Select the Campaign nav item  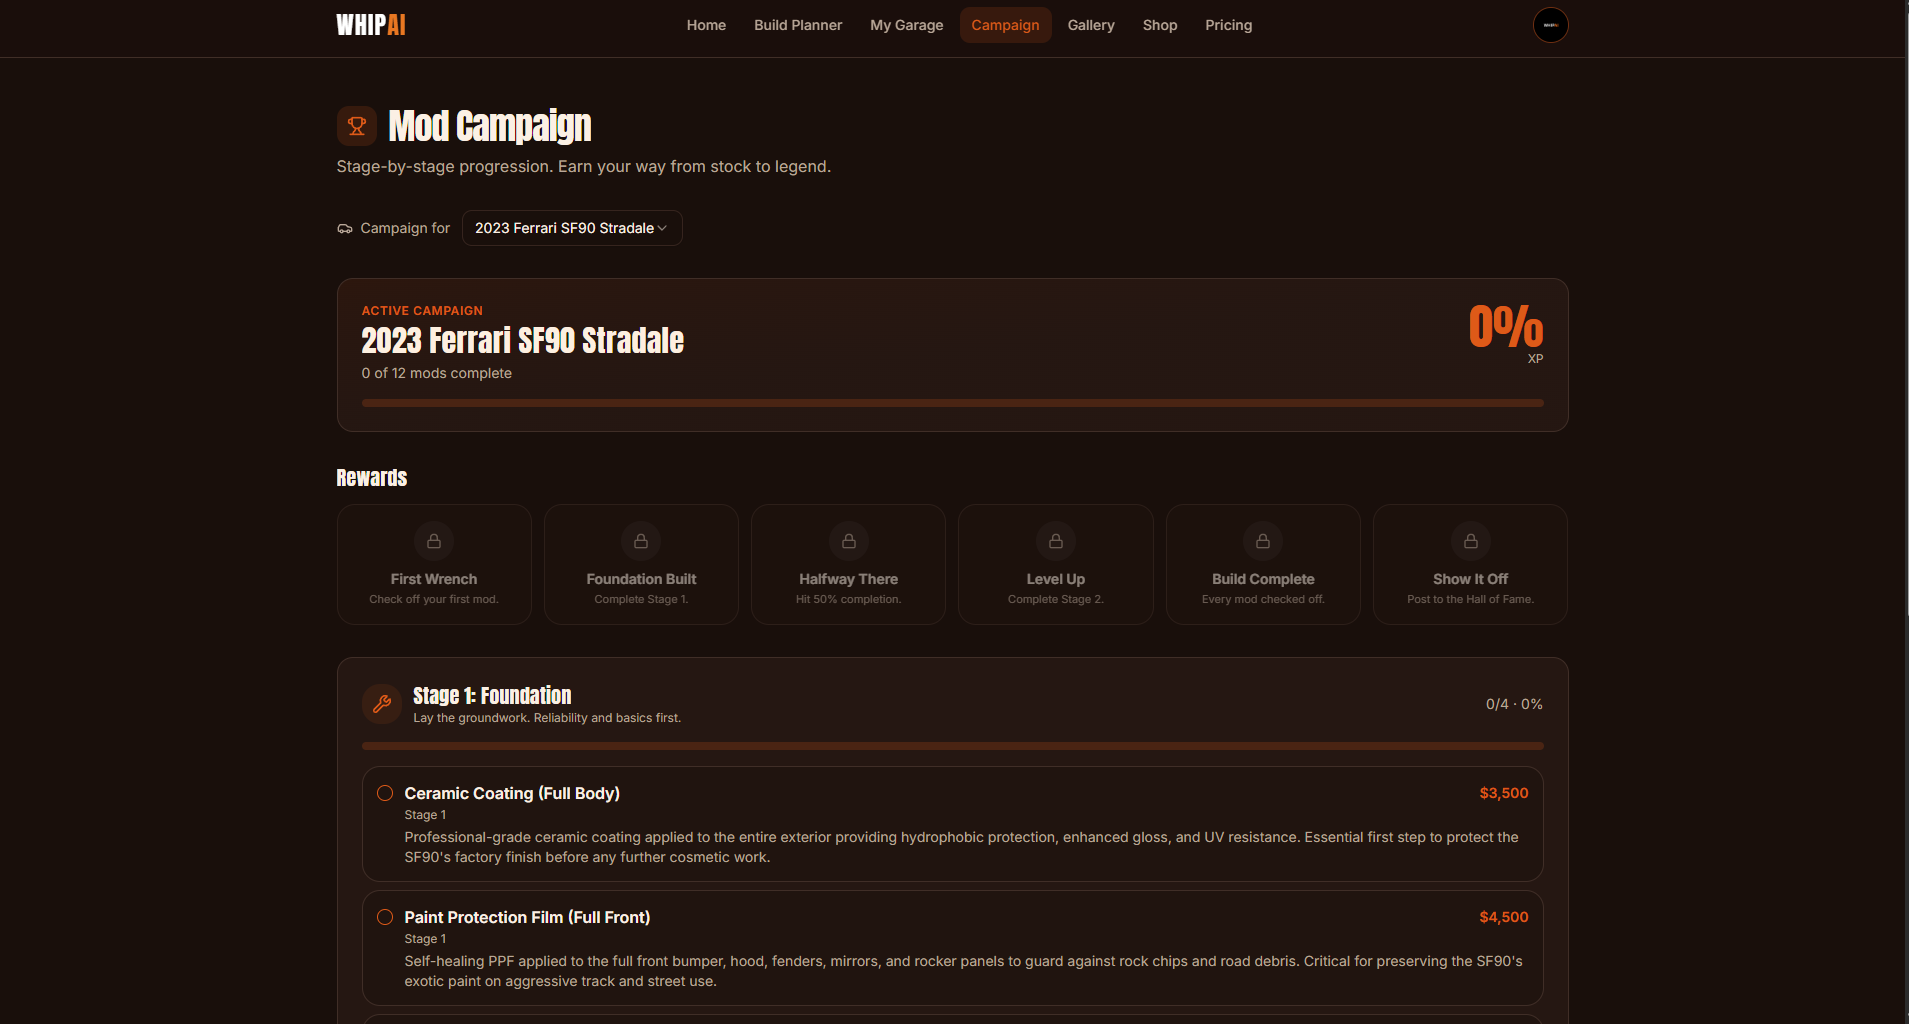[1005, 25]
